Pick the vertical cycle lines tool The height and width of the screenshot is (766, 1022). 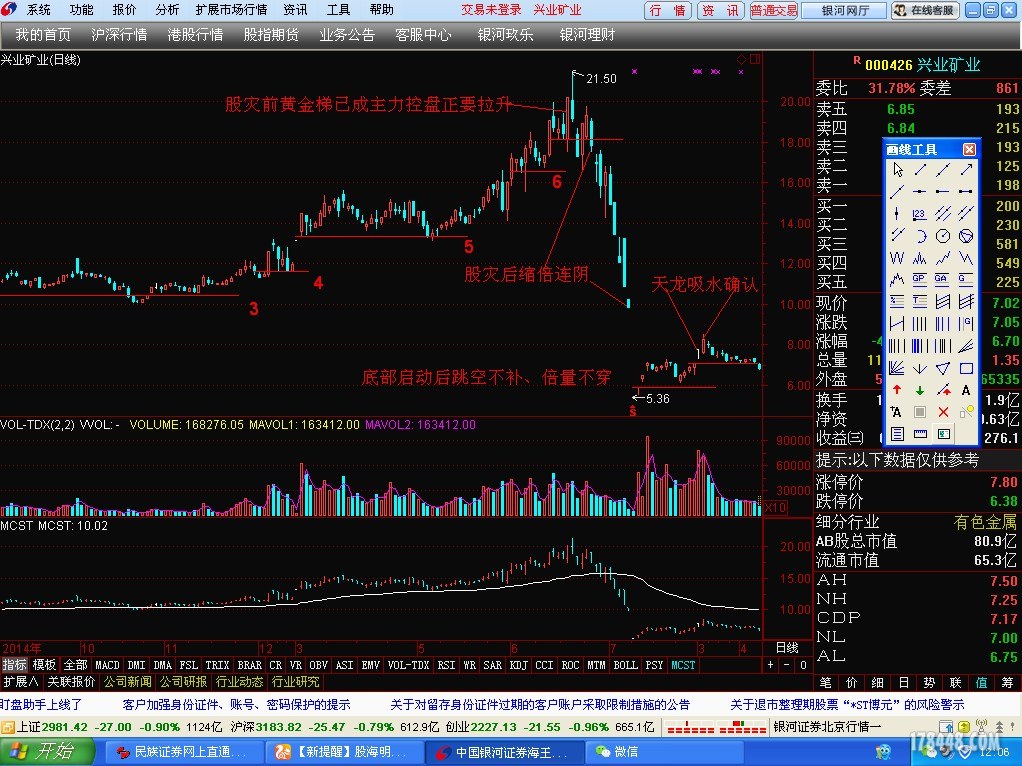920,324
